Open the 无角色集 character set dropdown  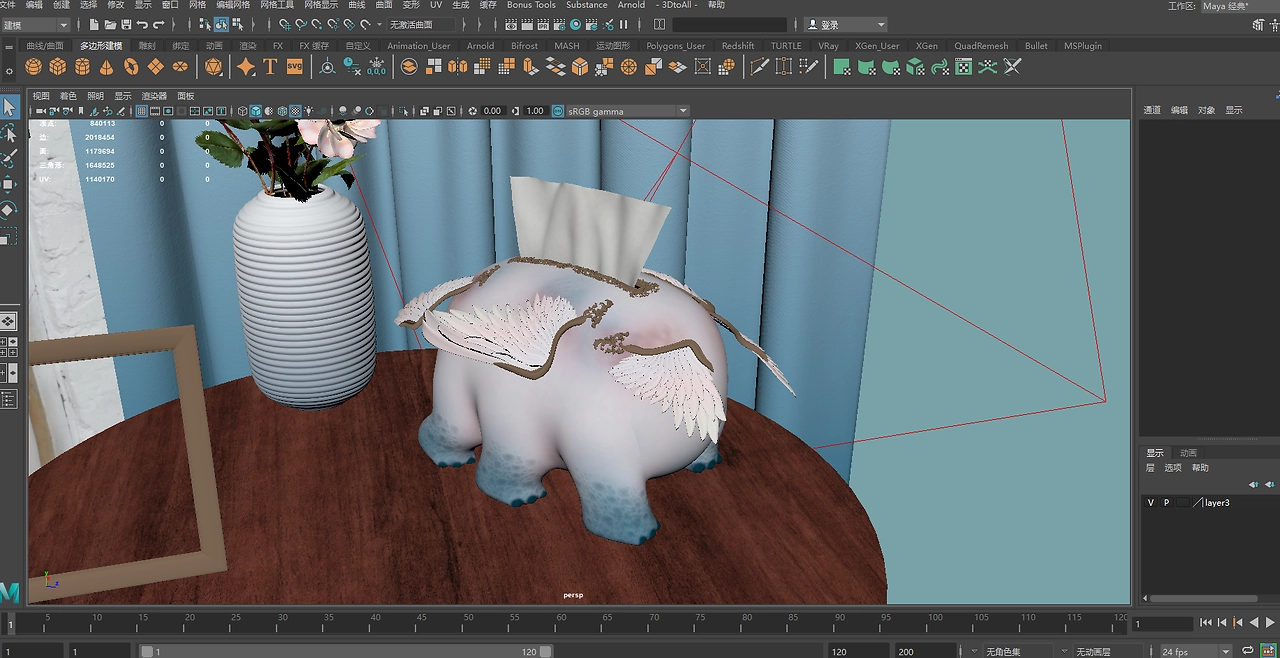click(x=1020, y=652)
